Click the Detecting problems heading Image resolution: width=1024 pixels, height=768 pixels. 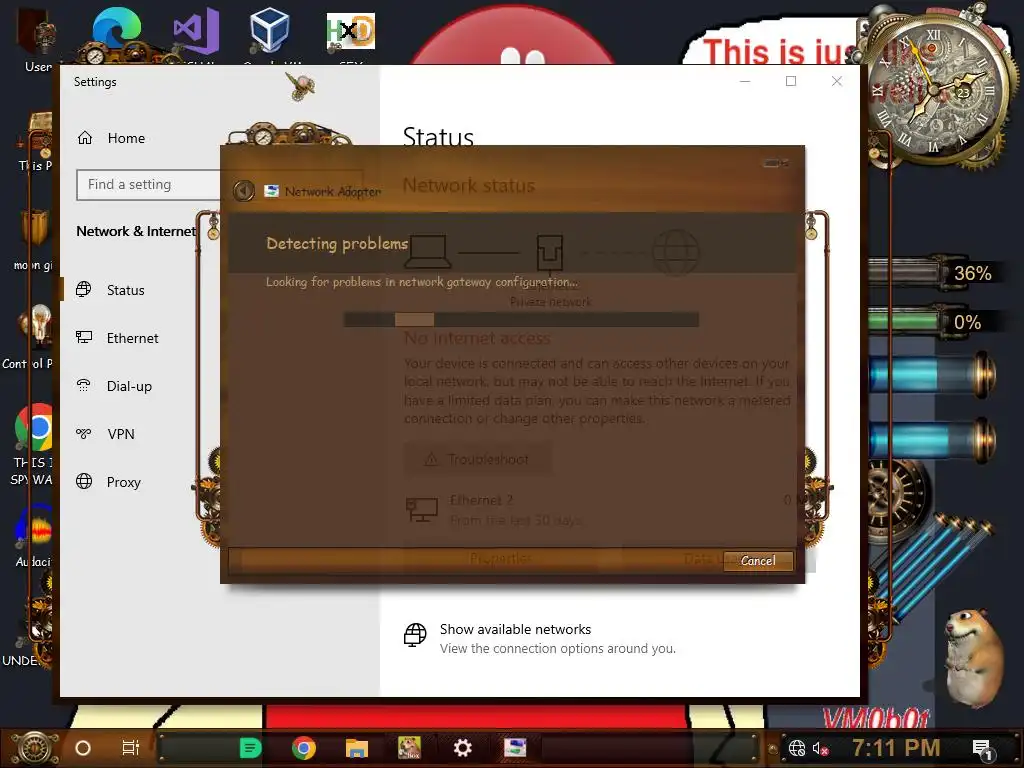(x=337, y=244)
